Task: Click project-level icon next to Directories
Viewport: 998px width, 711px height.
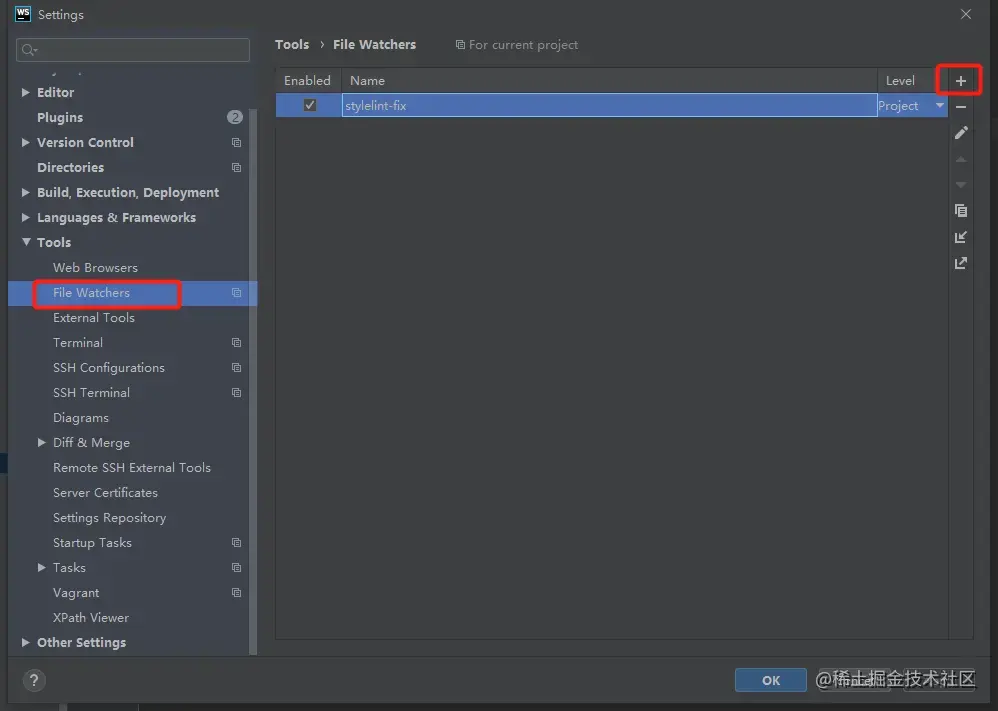Action: (236, 167)
